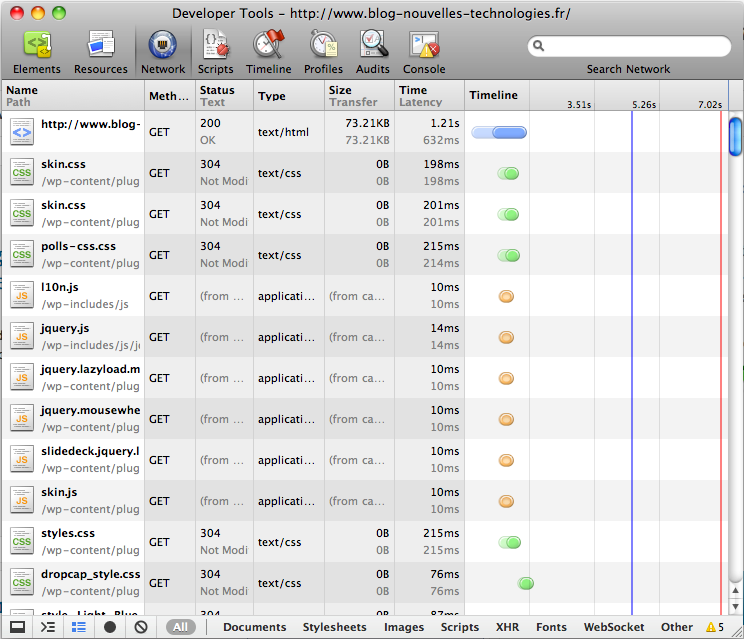
Task: Filter requests by XHR
Action: pyautogui.click(x=507, y=627)
